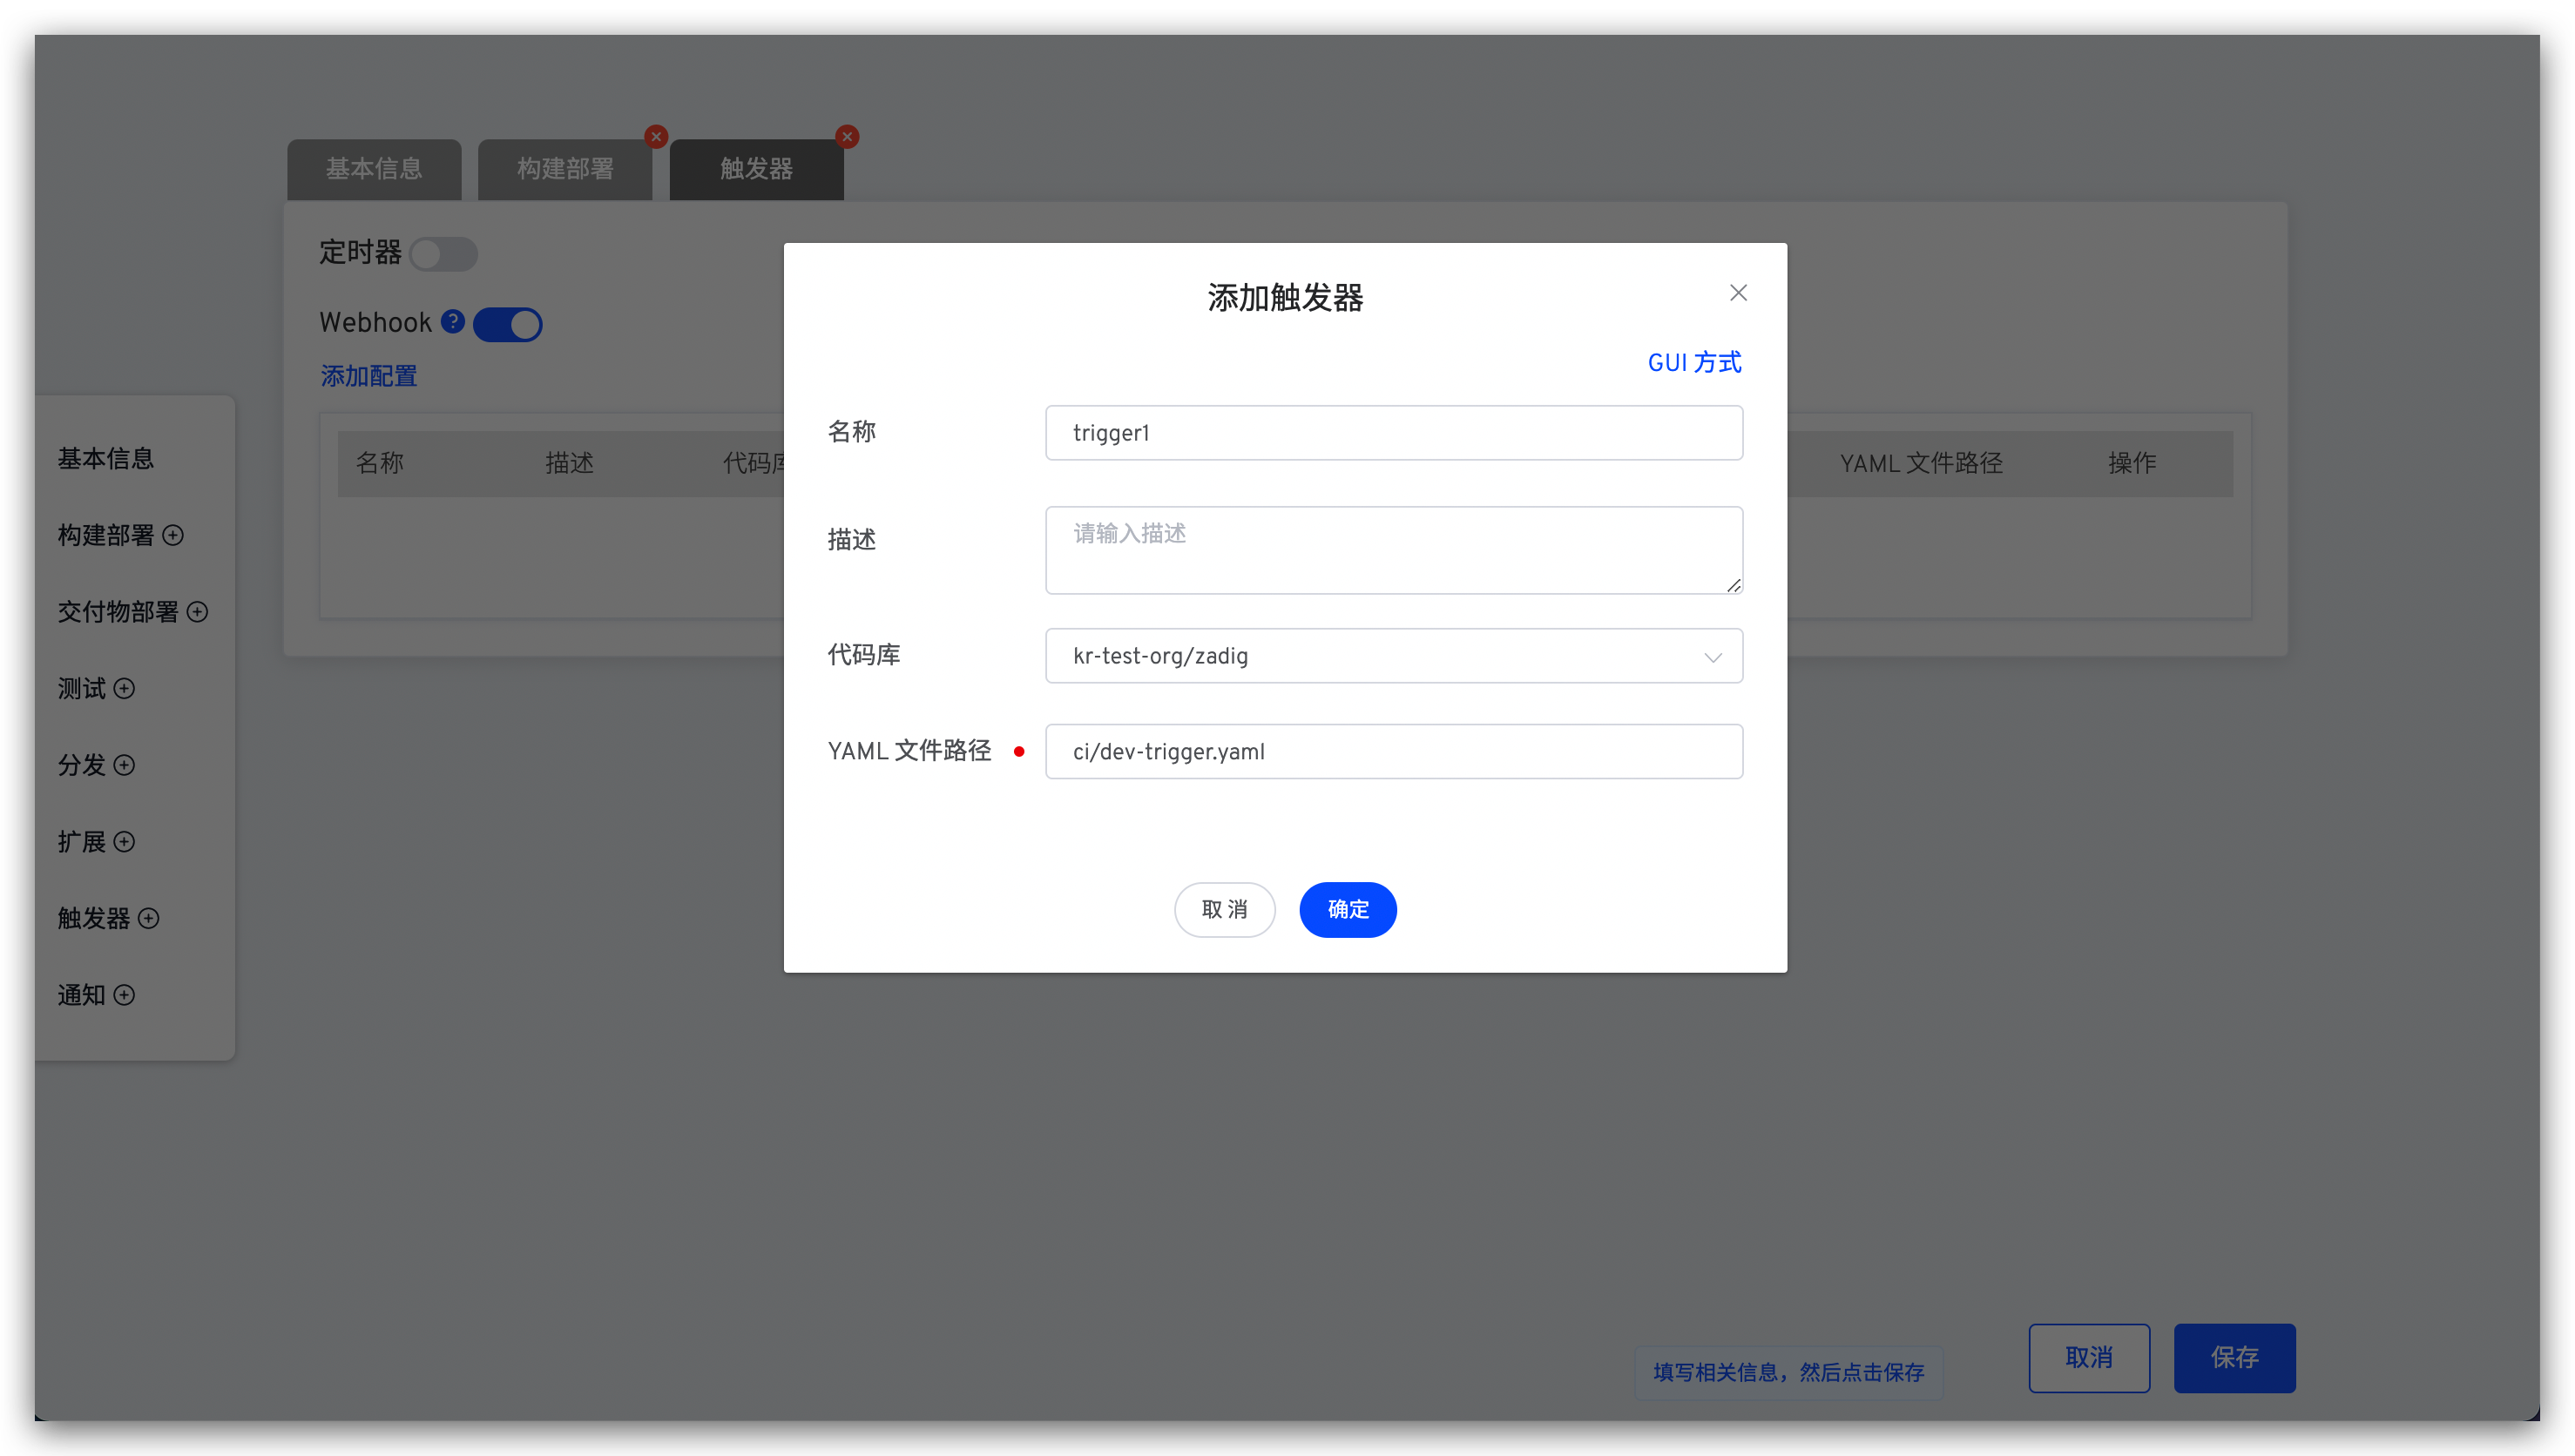Click the 分发 label in the left sidebar

[x=82, y=765]
